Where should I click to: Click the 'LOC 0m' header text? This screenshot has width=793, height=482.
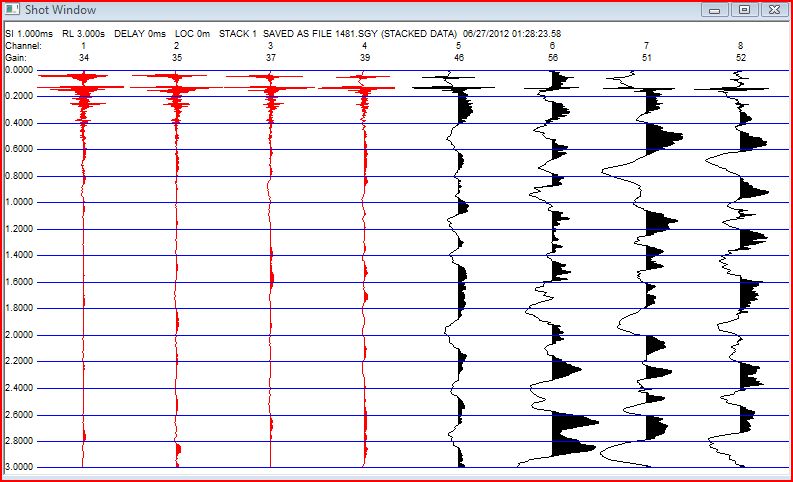192,34
